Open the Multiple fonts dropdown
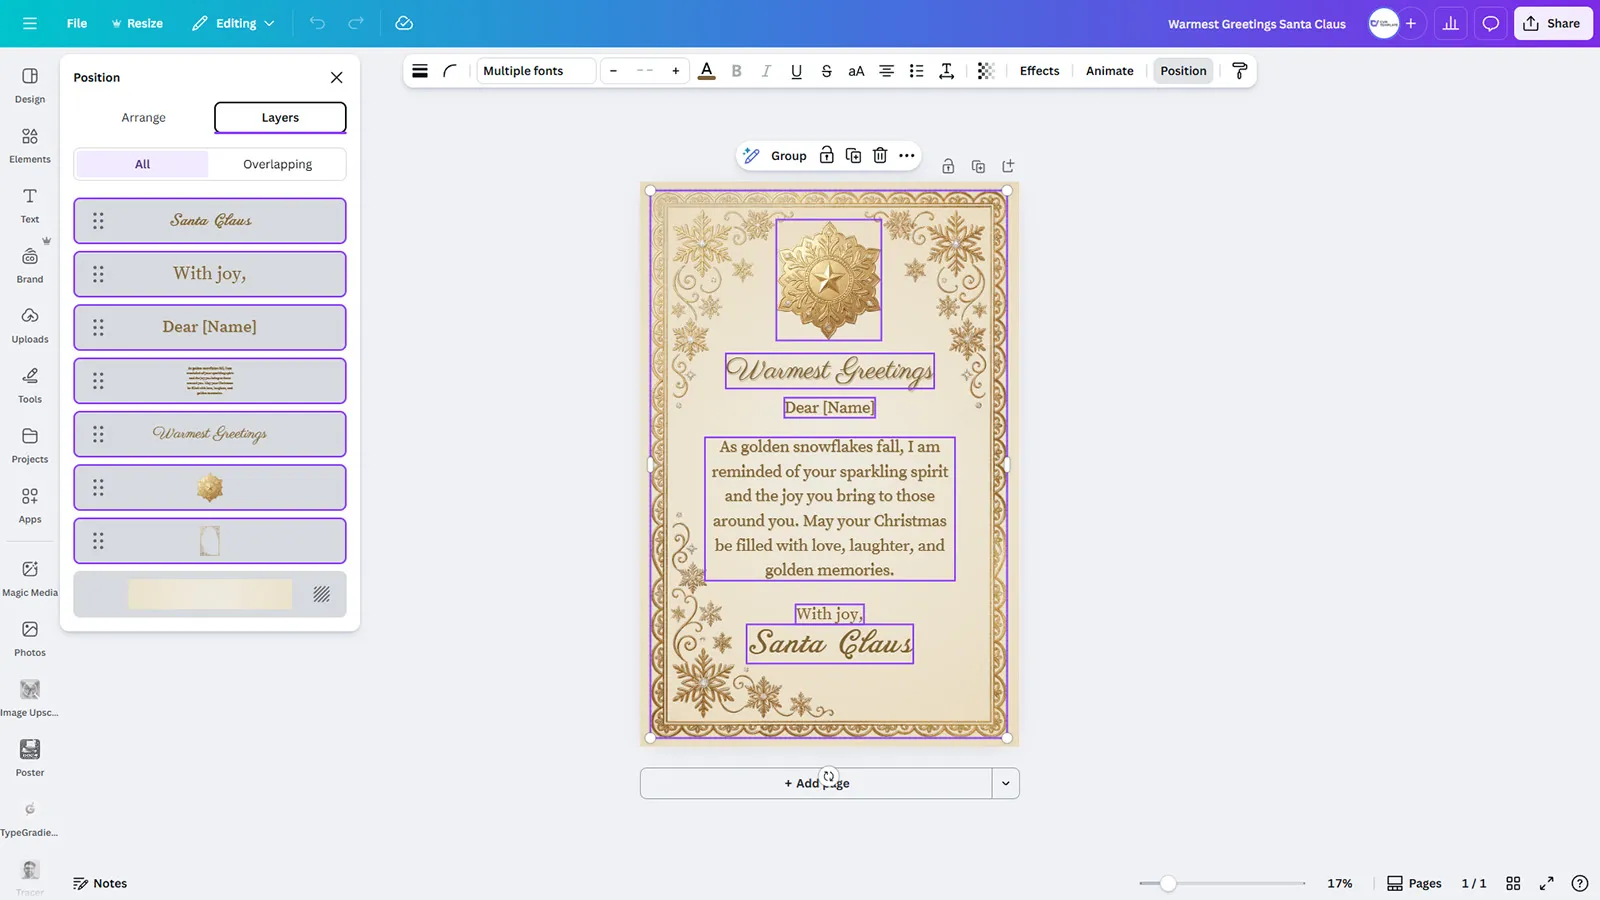Viewport: 1600px width, 900px height. coord(535,71)
